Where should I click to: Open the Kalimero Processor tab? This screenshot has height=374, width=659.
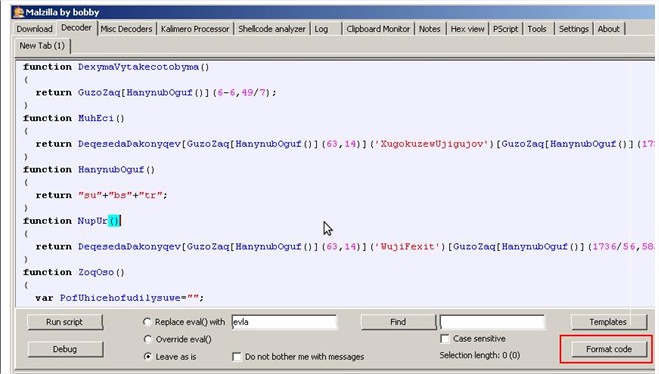(195, 29)
